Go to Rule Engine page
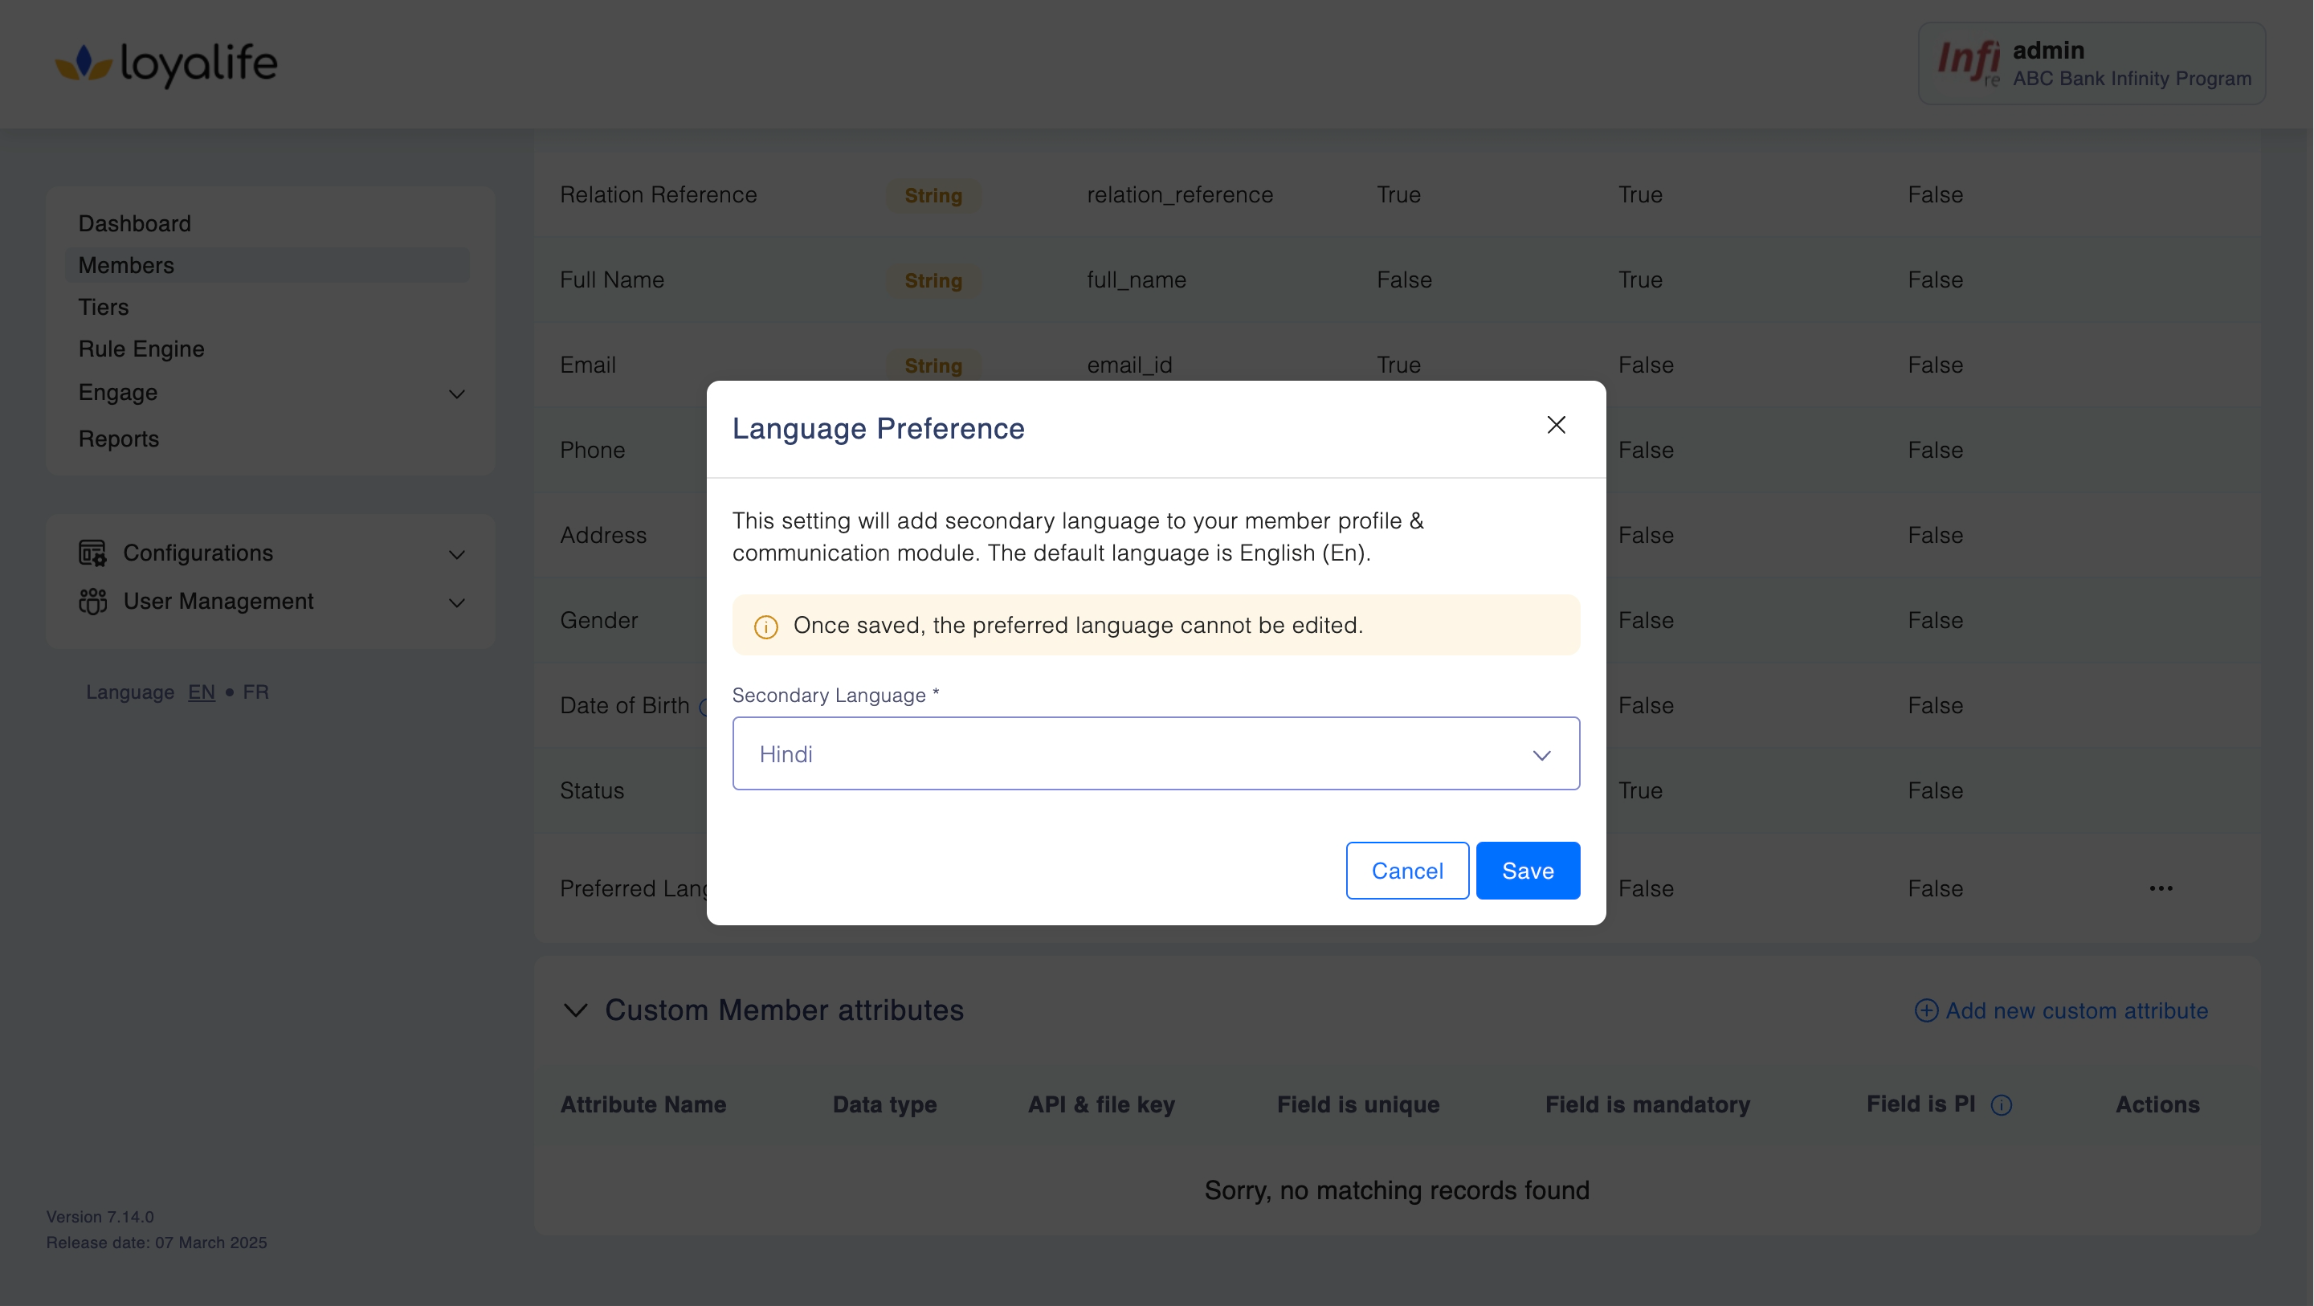The height and width of the screenshot is (1306, 2314). (141, 349)
